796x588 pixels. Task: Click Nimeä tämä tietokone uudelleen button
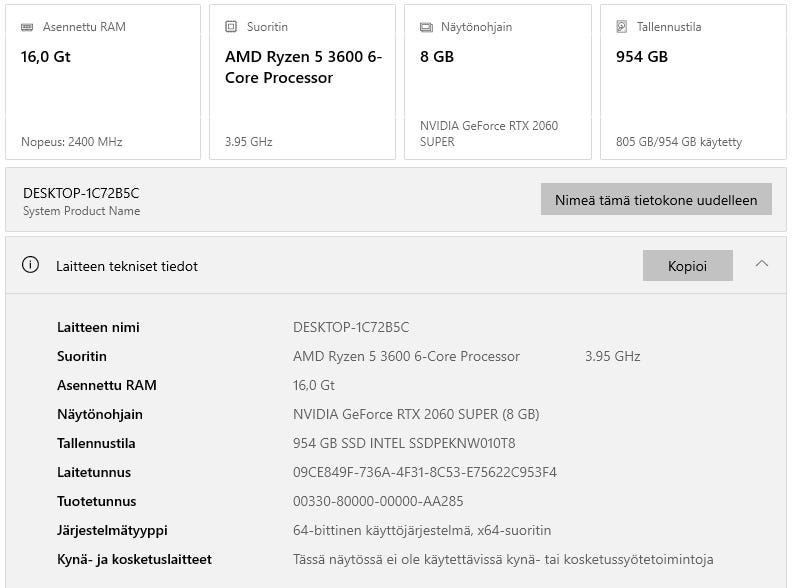[656, 199]
